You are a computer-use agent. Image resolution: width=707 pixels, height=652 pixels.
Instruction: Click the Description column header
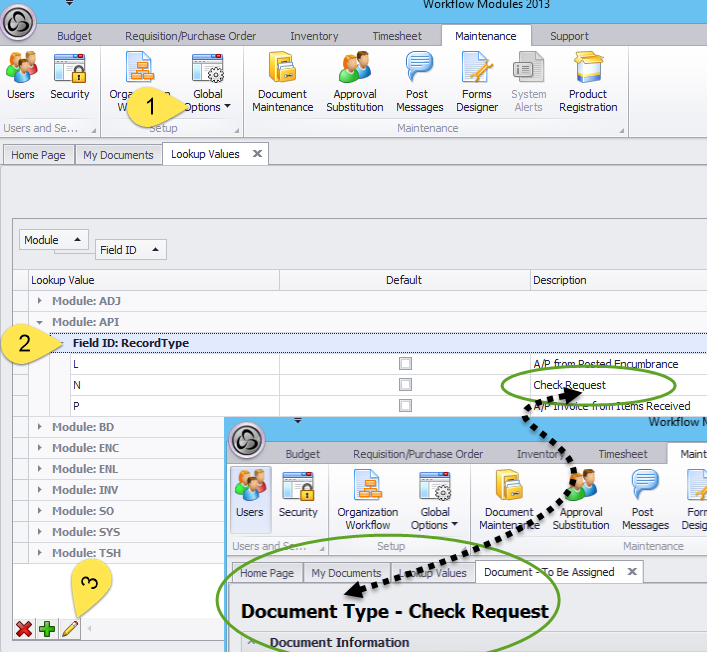(559, 280)
